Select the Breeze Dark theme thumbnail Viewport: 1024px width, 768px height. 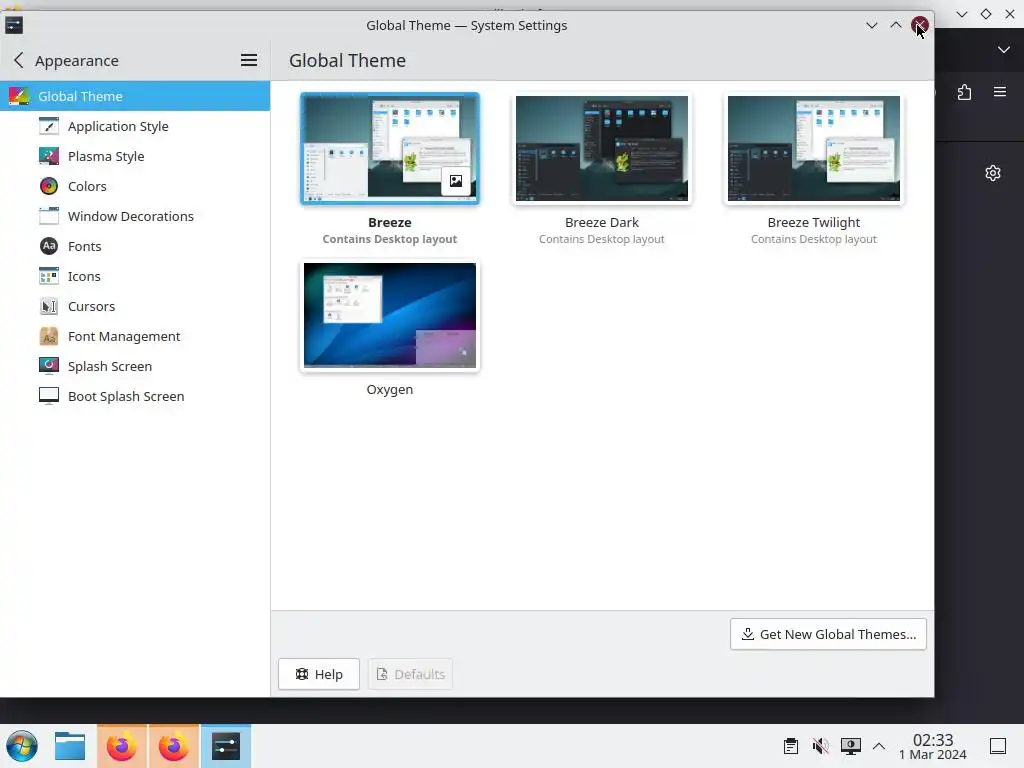(601, 148)
